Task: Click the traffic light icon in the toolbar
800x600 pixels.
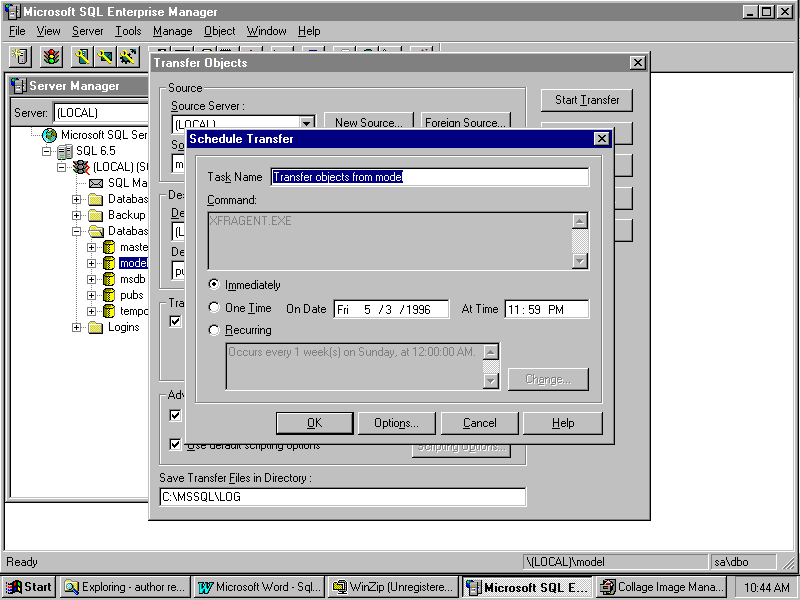Action: click(50, 57)
